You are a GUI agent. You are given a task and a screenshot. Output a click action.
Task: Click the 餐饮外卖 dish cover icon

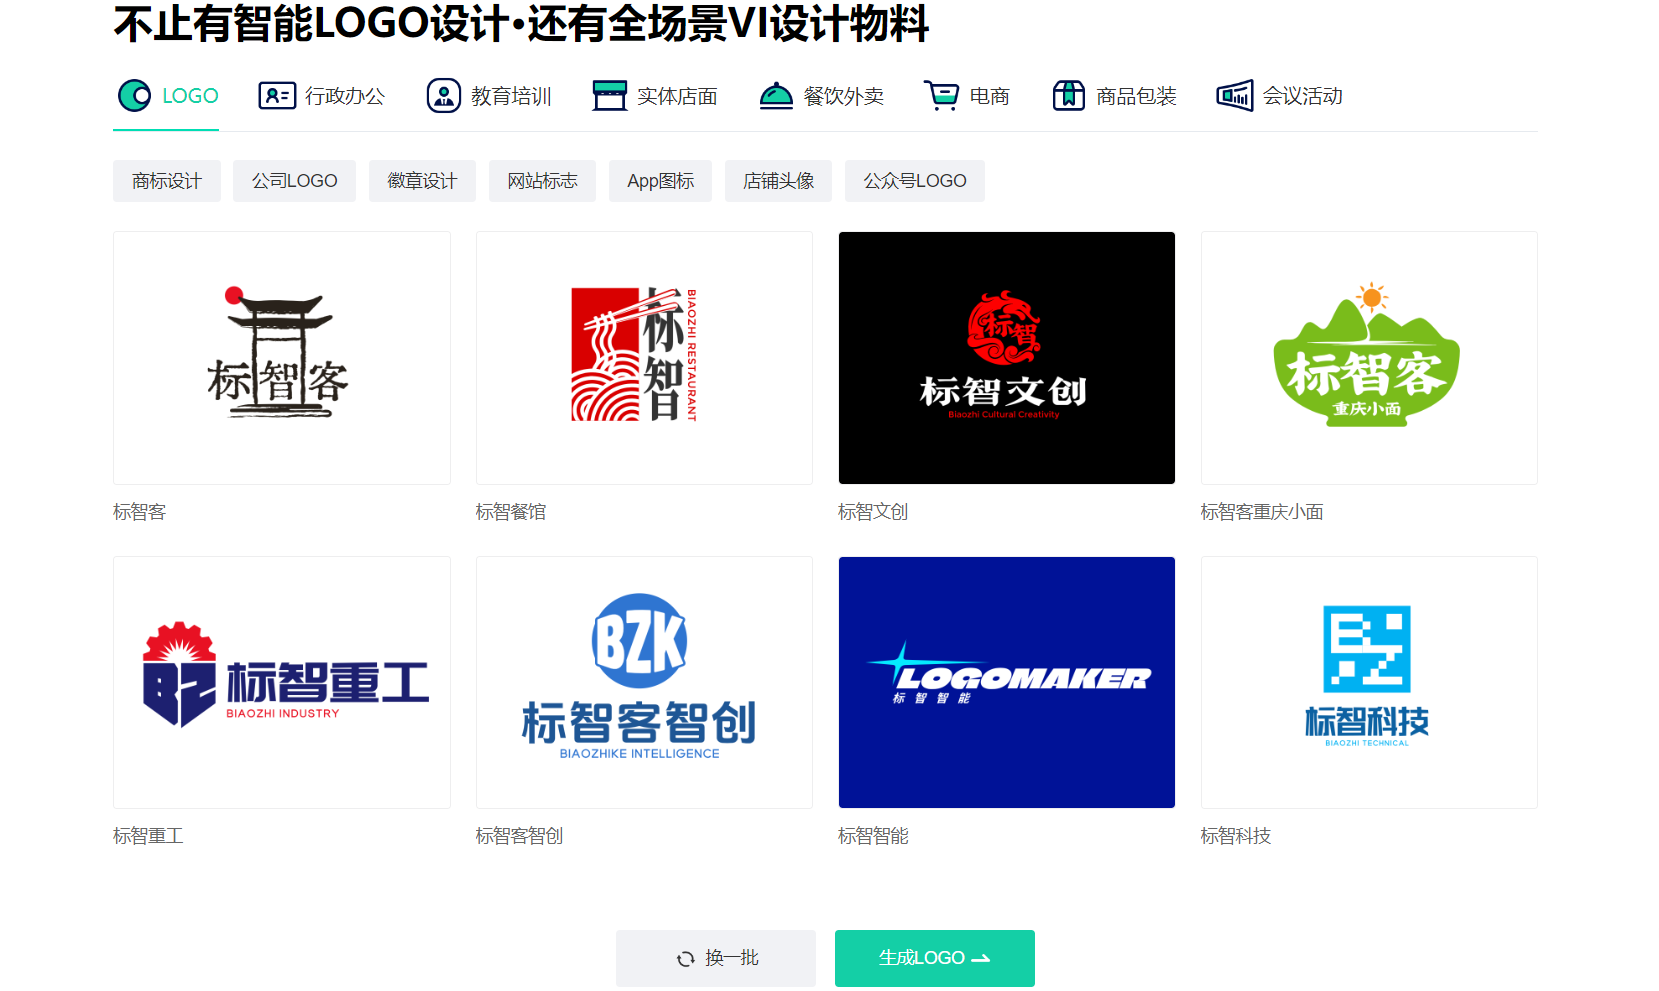[776, 96]
